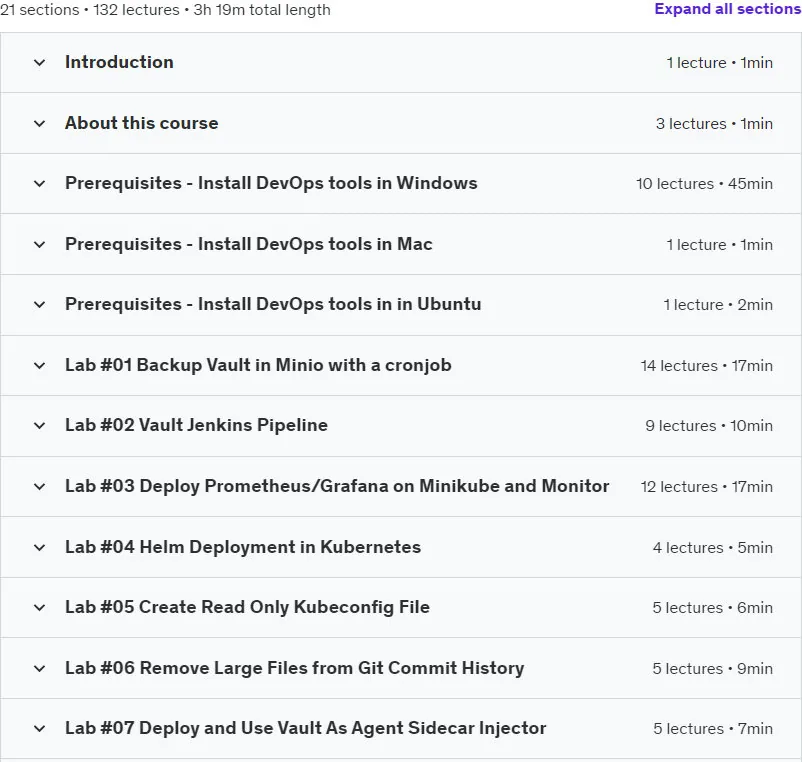The image size is (802, 762).
Task: Open Lab #05 Create Read Only Kubeconfig File
Action: tap(248, 607)
